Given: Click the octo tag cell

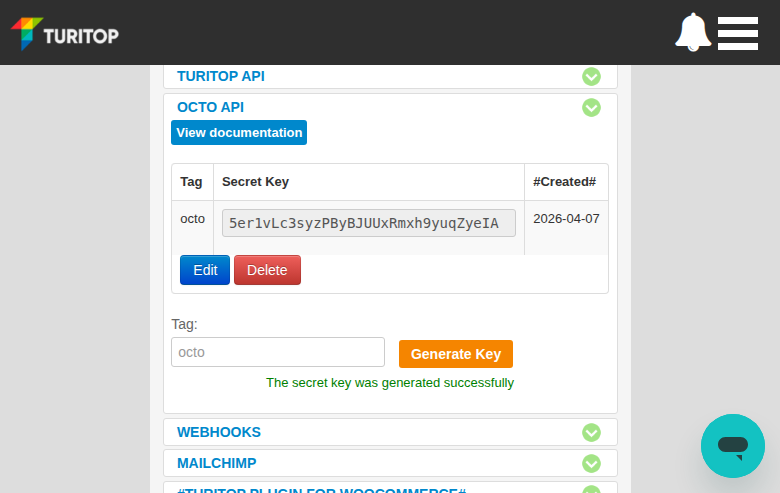Looking at the screenshot, I should (x=193, y=218).
